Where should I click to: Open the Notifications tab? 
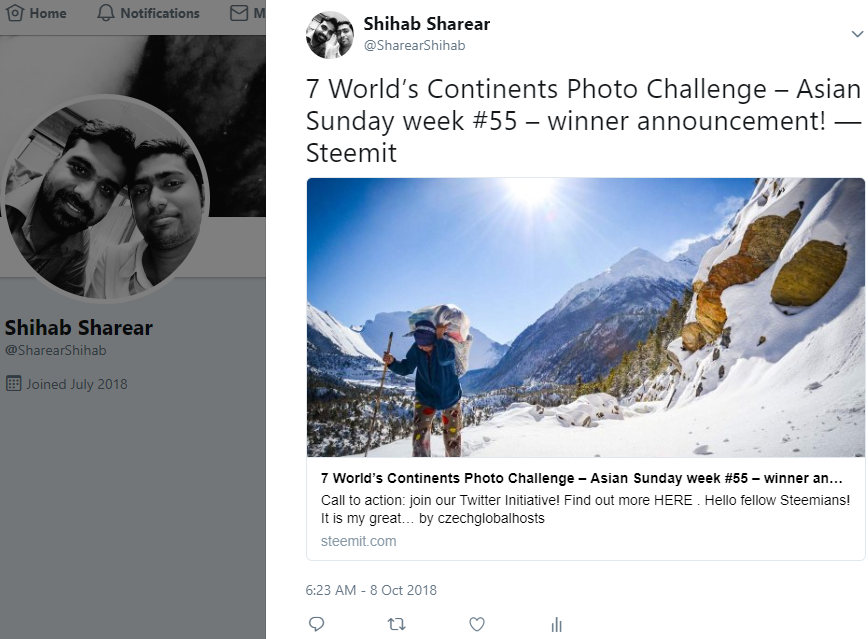tap(148, 13)
